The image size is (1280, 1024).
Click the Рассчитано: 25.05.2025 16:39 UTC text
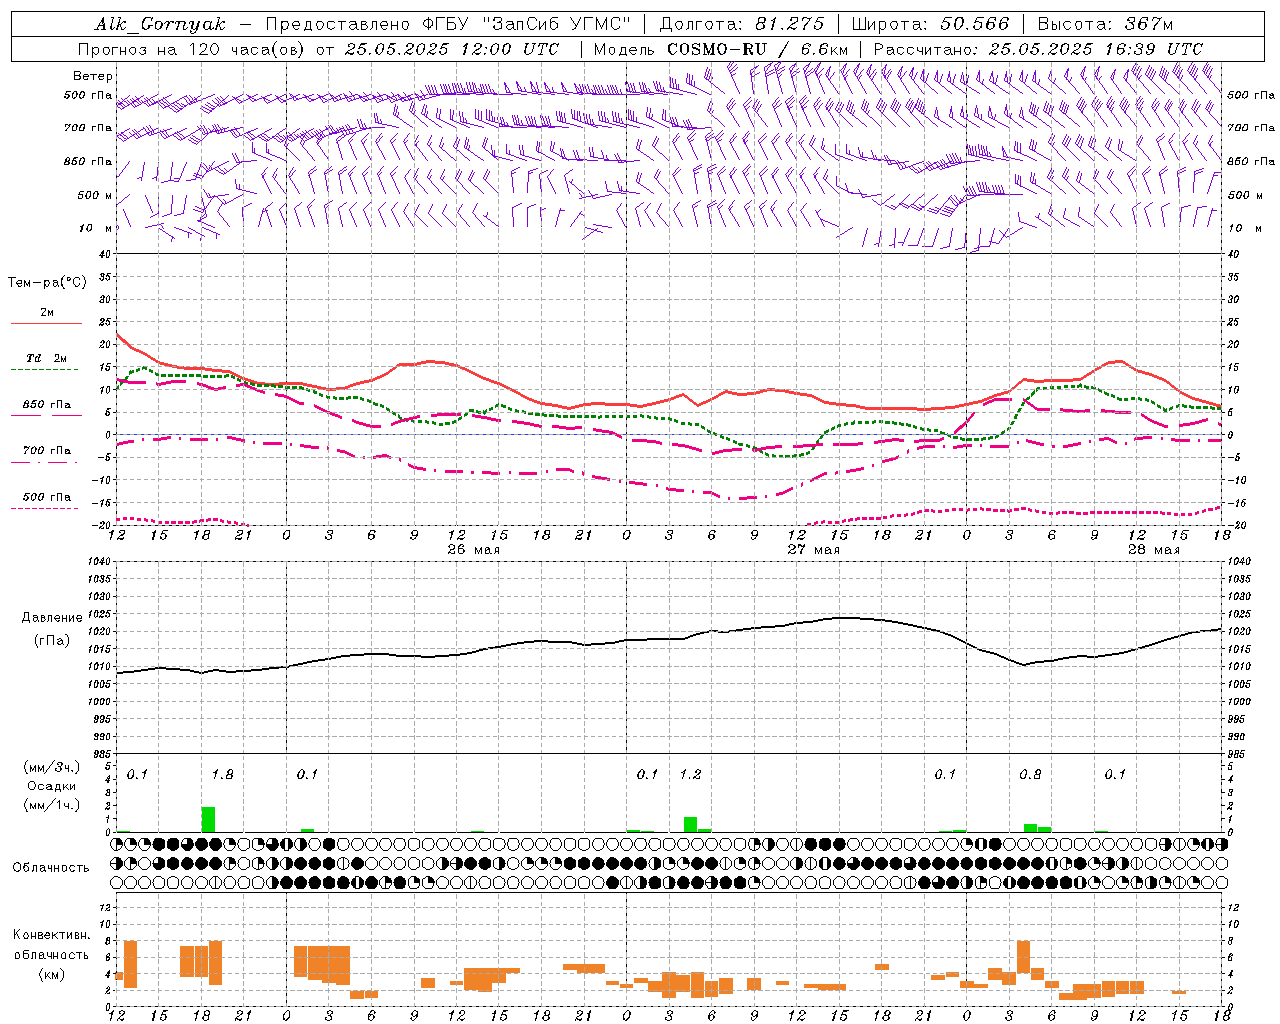tap(1038, 49)
